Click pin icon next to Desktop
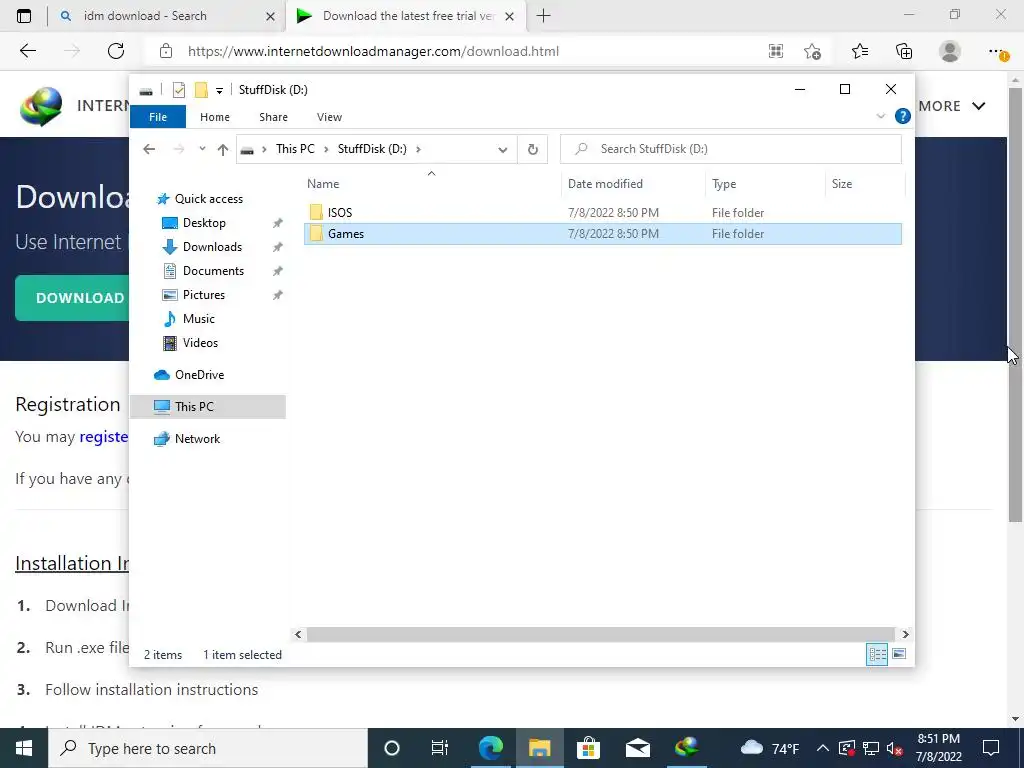Screen dimensions: 1024x768 pyautogui.click(x=278, y=223)
